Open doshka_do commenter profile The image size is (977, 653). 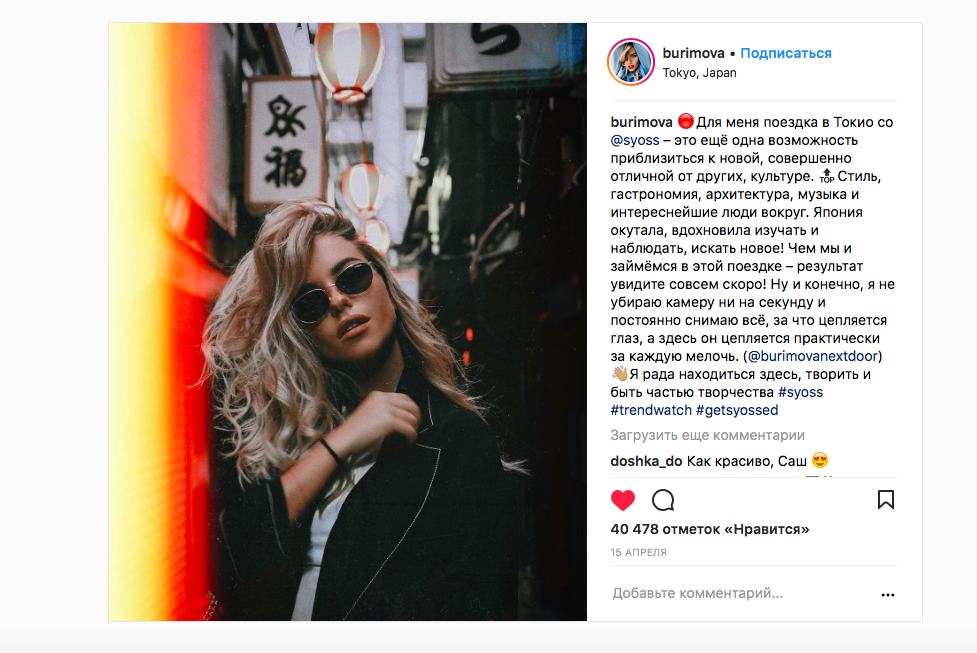[646, 462]
